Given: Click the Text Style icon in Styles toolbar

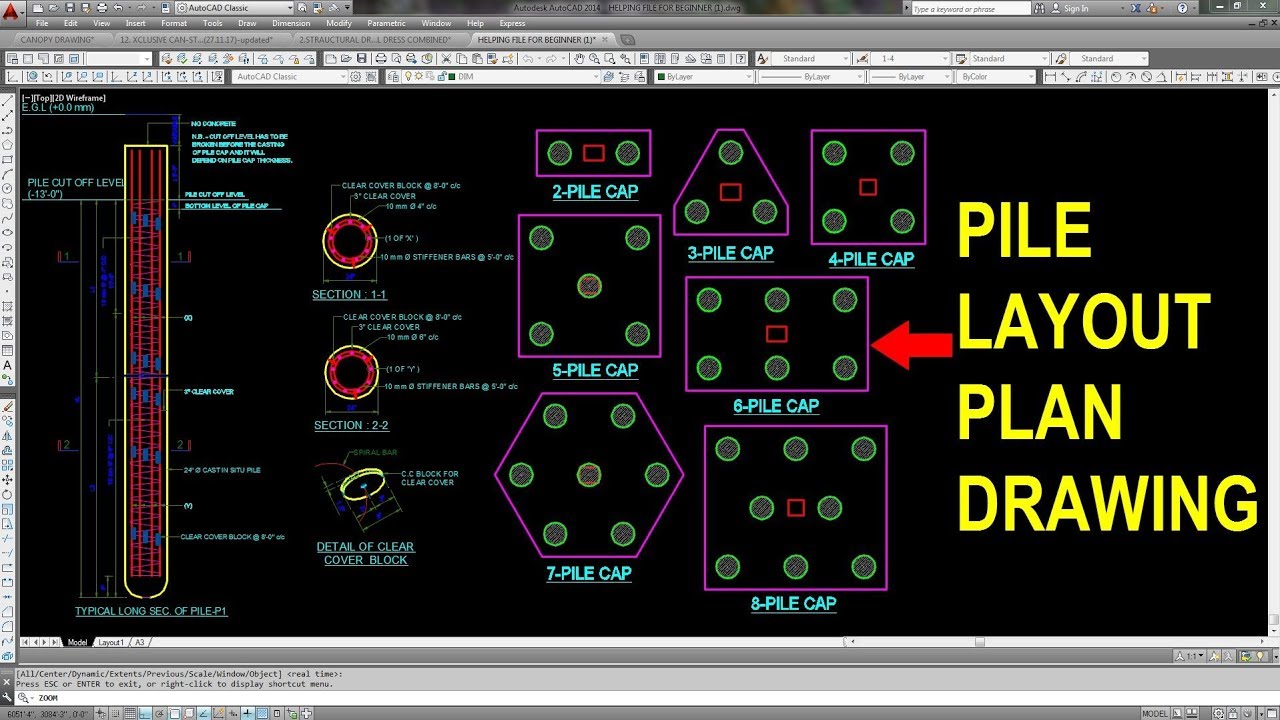Looking at the screenshot, I should click(x=762, y=58).
